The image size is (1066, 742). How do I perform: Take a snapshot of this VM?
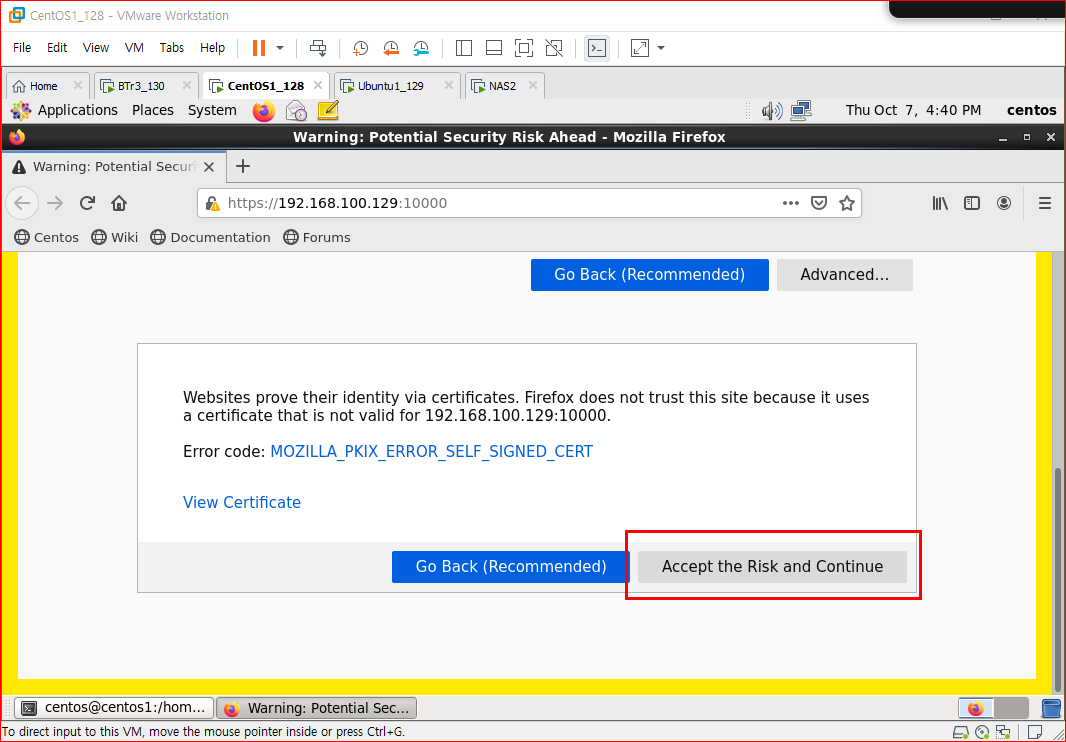click(x=360, y=48)
